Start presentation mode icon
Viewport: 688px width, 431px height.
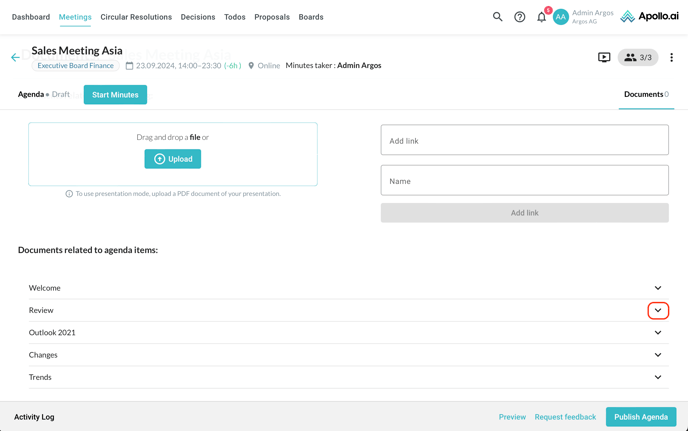604,58
